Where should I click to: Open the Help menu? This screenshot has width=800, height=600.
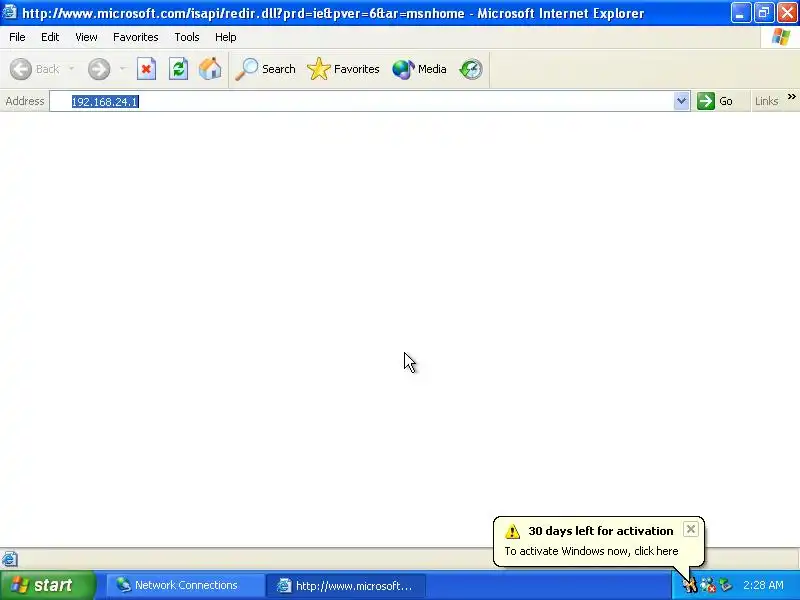pos(226,37)
